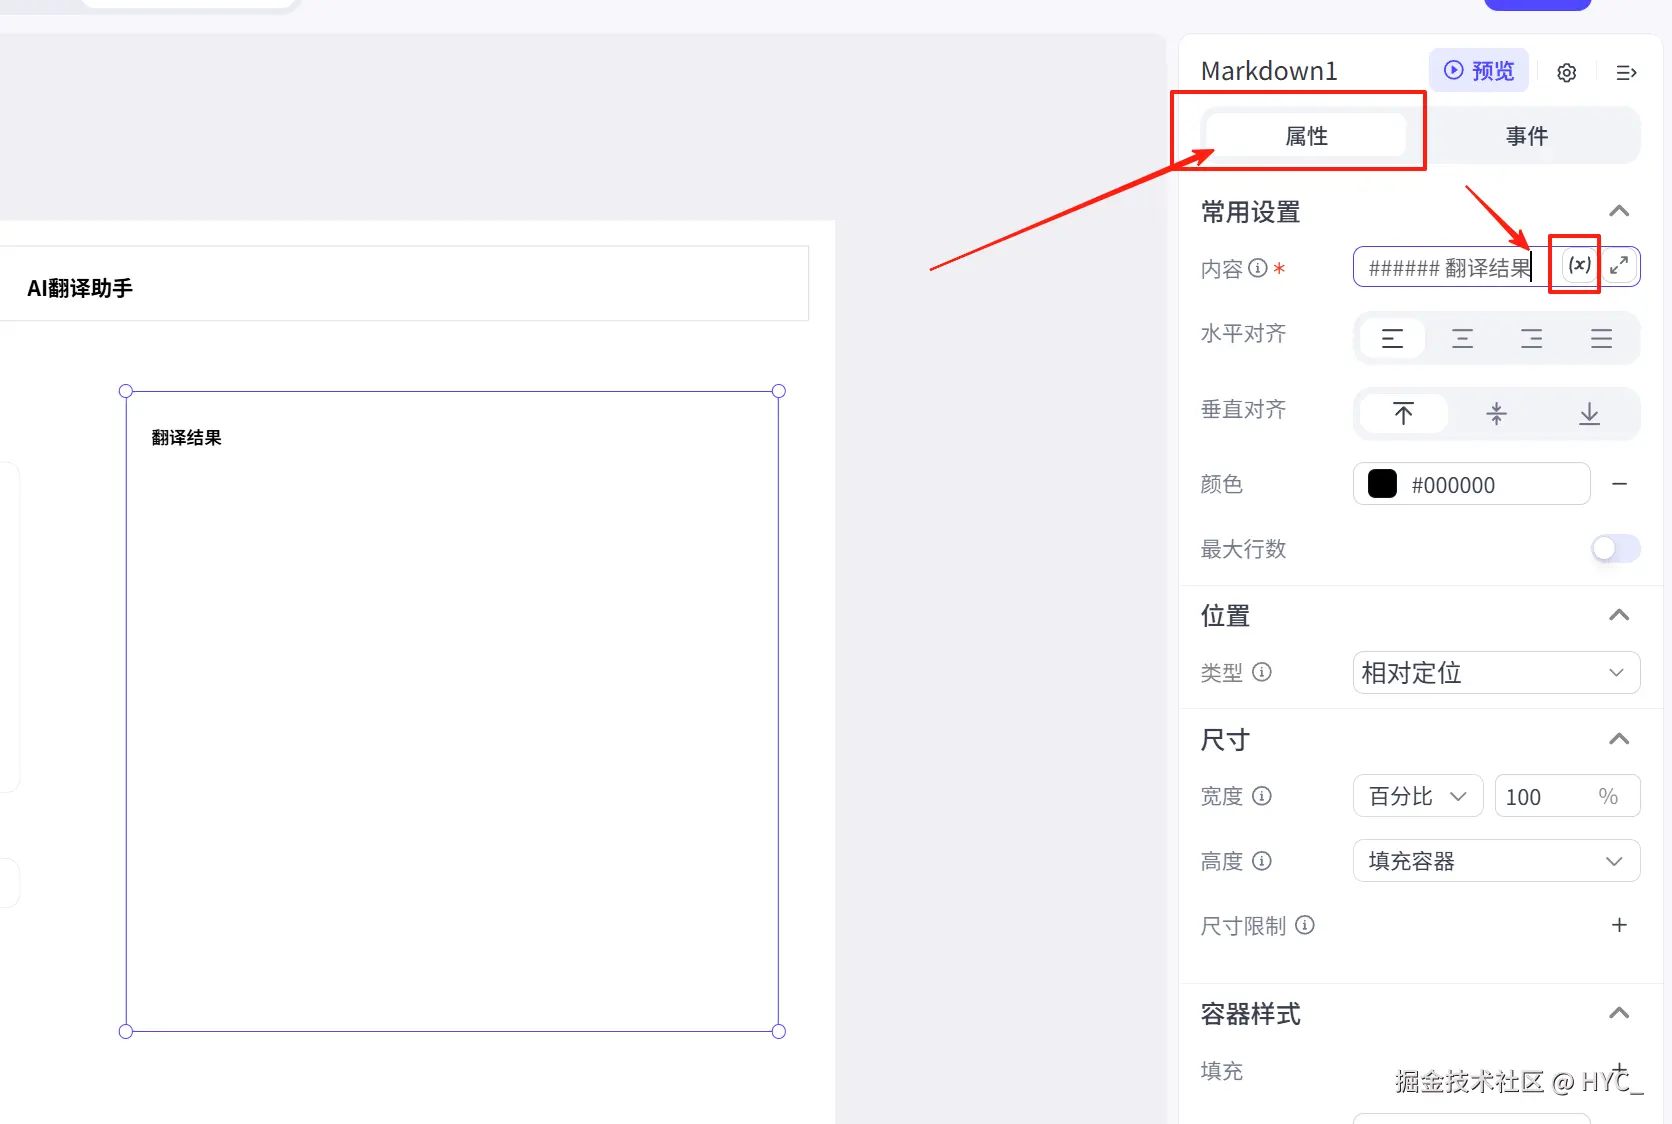Collapse the properties panel with the arrow icon
This screenshot has height=1124, width=1672.
(x=1626, y=72)
